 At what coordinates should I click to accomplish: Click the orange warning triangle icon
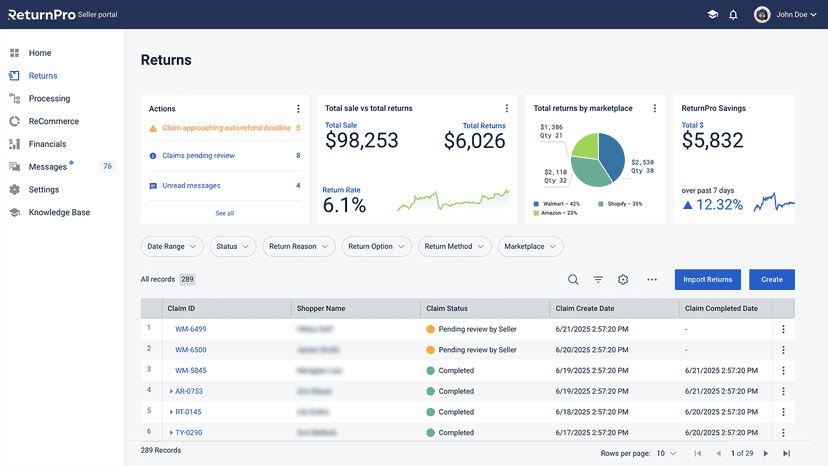(x=153, y=128)
